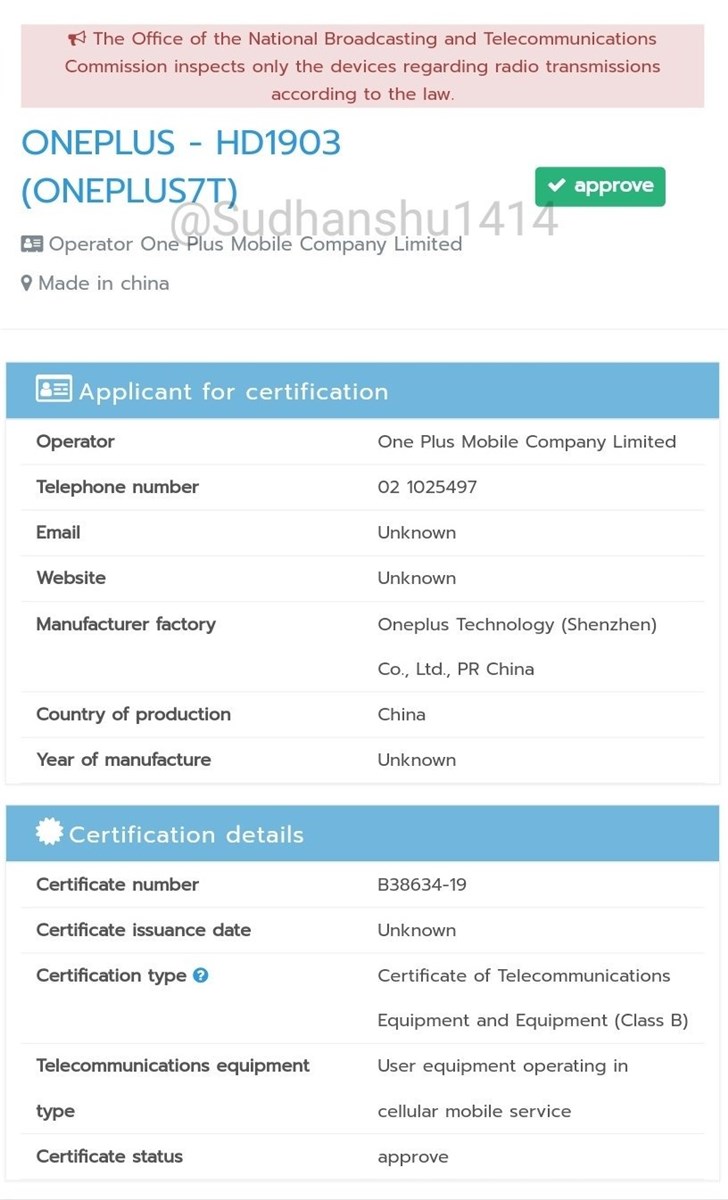Select the Oneplus Technology (Shenzhen) manufacturer value
This screenshot has width=728, height=1200.
[x=516, y=625]
